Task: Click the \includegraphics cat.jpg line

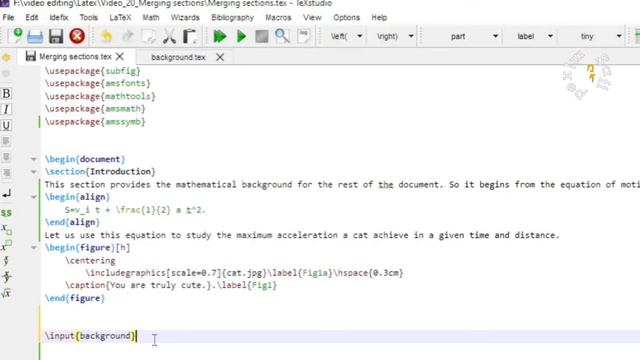Action: point(244,273)
